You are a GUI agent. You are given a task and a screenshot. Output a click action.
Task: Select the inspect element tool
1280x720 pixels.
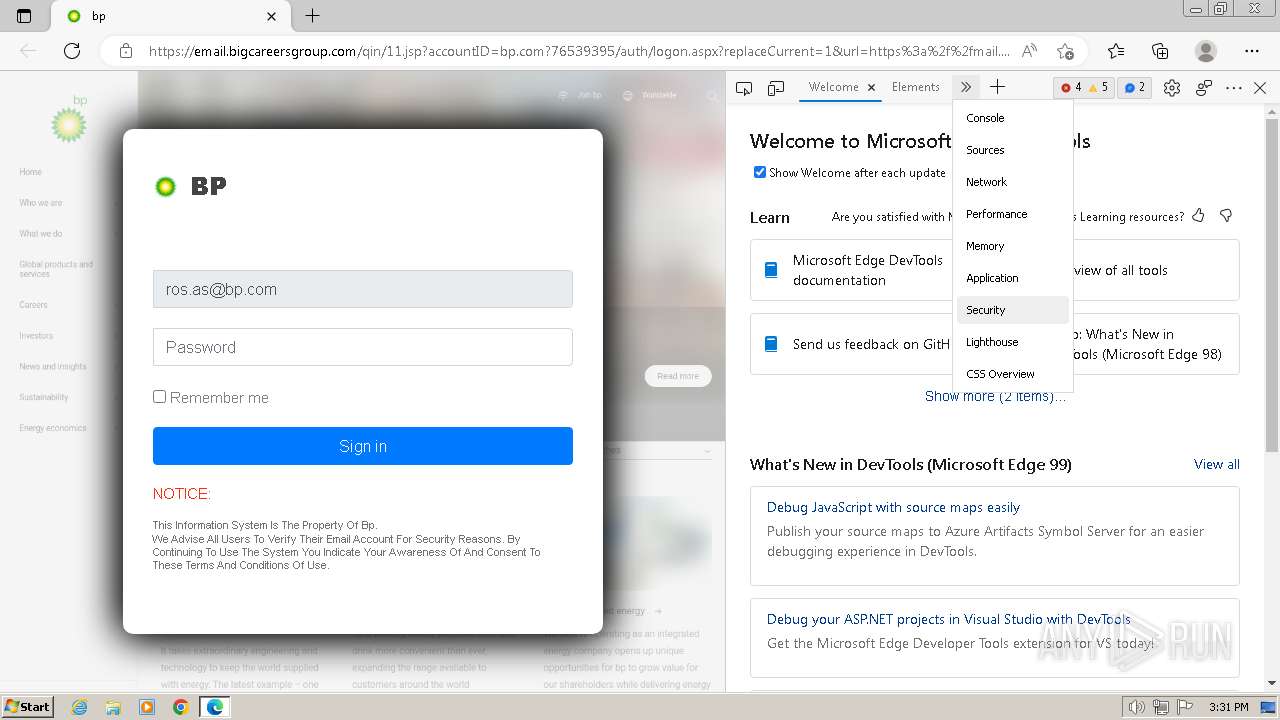point(744,88)
